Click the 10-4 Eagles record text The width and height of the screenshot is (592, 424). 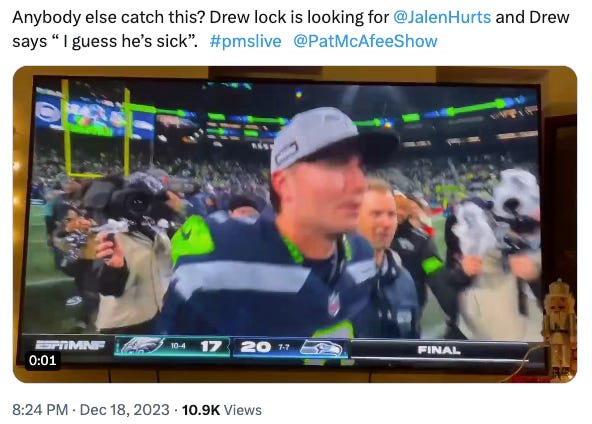(x=177, y=345)
